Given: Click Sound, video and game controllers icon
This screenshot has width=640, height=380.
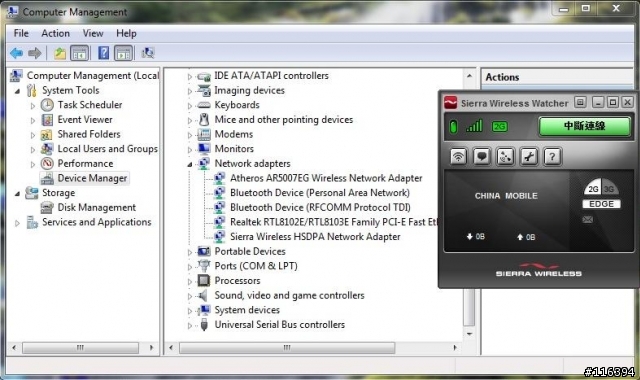Looking at the screenshot, I should [x=203, y=295].
